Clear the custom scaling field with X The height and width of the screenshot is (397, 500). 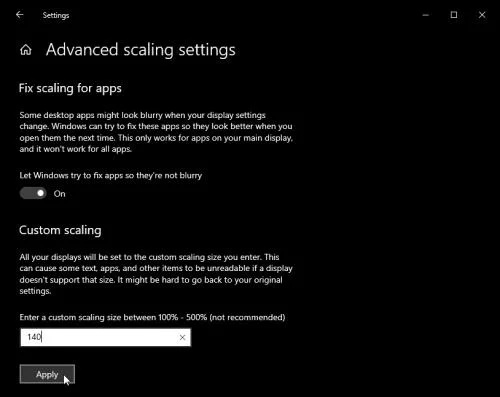(x=182, y=337)
